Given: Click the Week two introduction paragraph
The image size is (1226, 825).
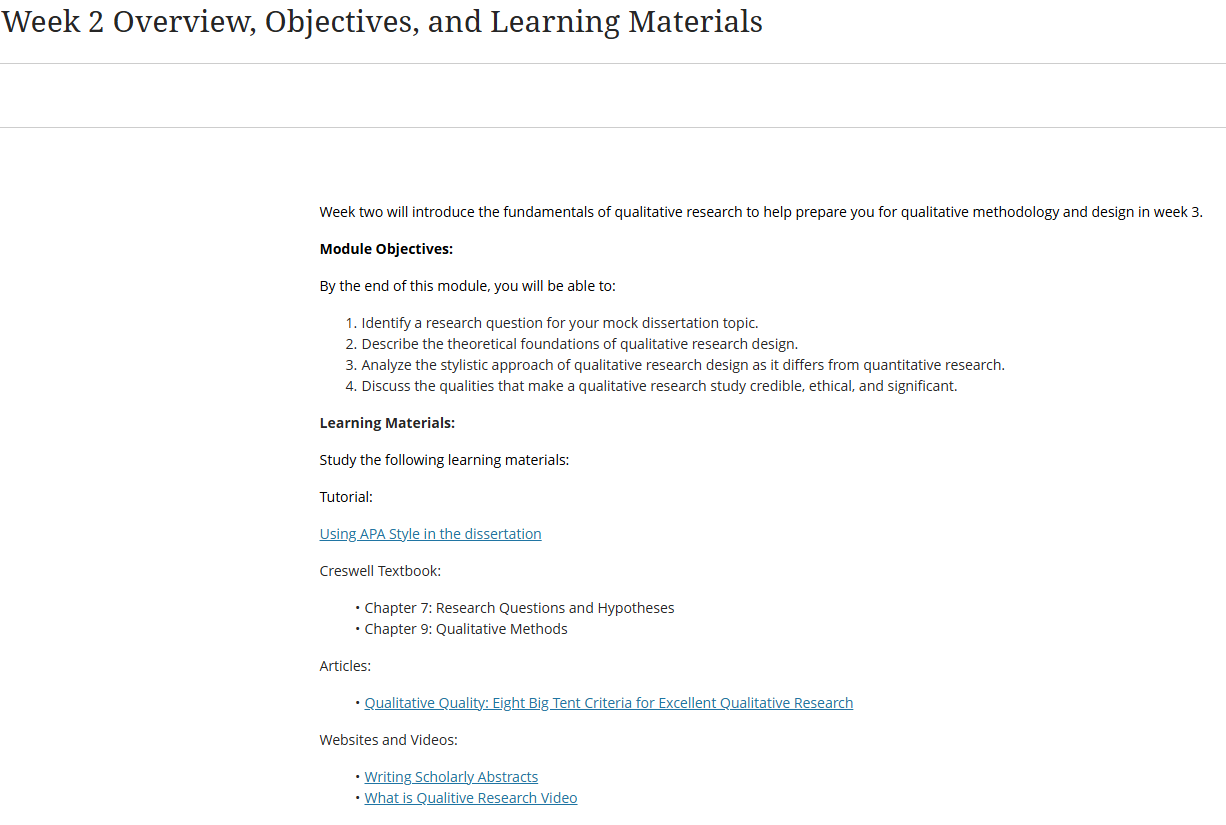Looking at the screenshot, I should (x=761, y=212).
